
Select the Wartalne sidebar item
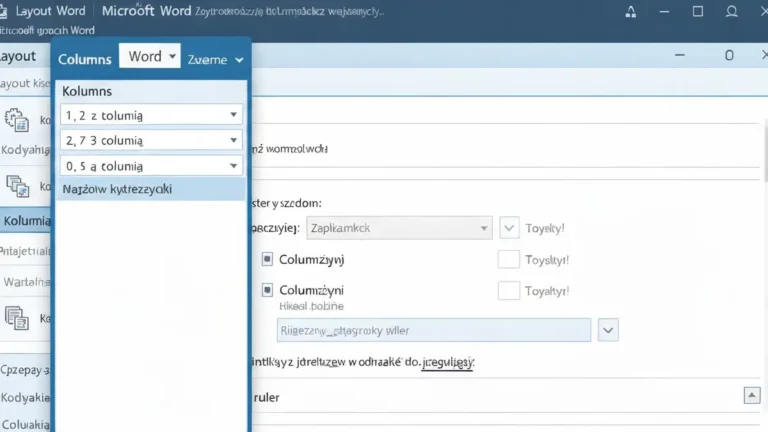(27, 282)
